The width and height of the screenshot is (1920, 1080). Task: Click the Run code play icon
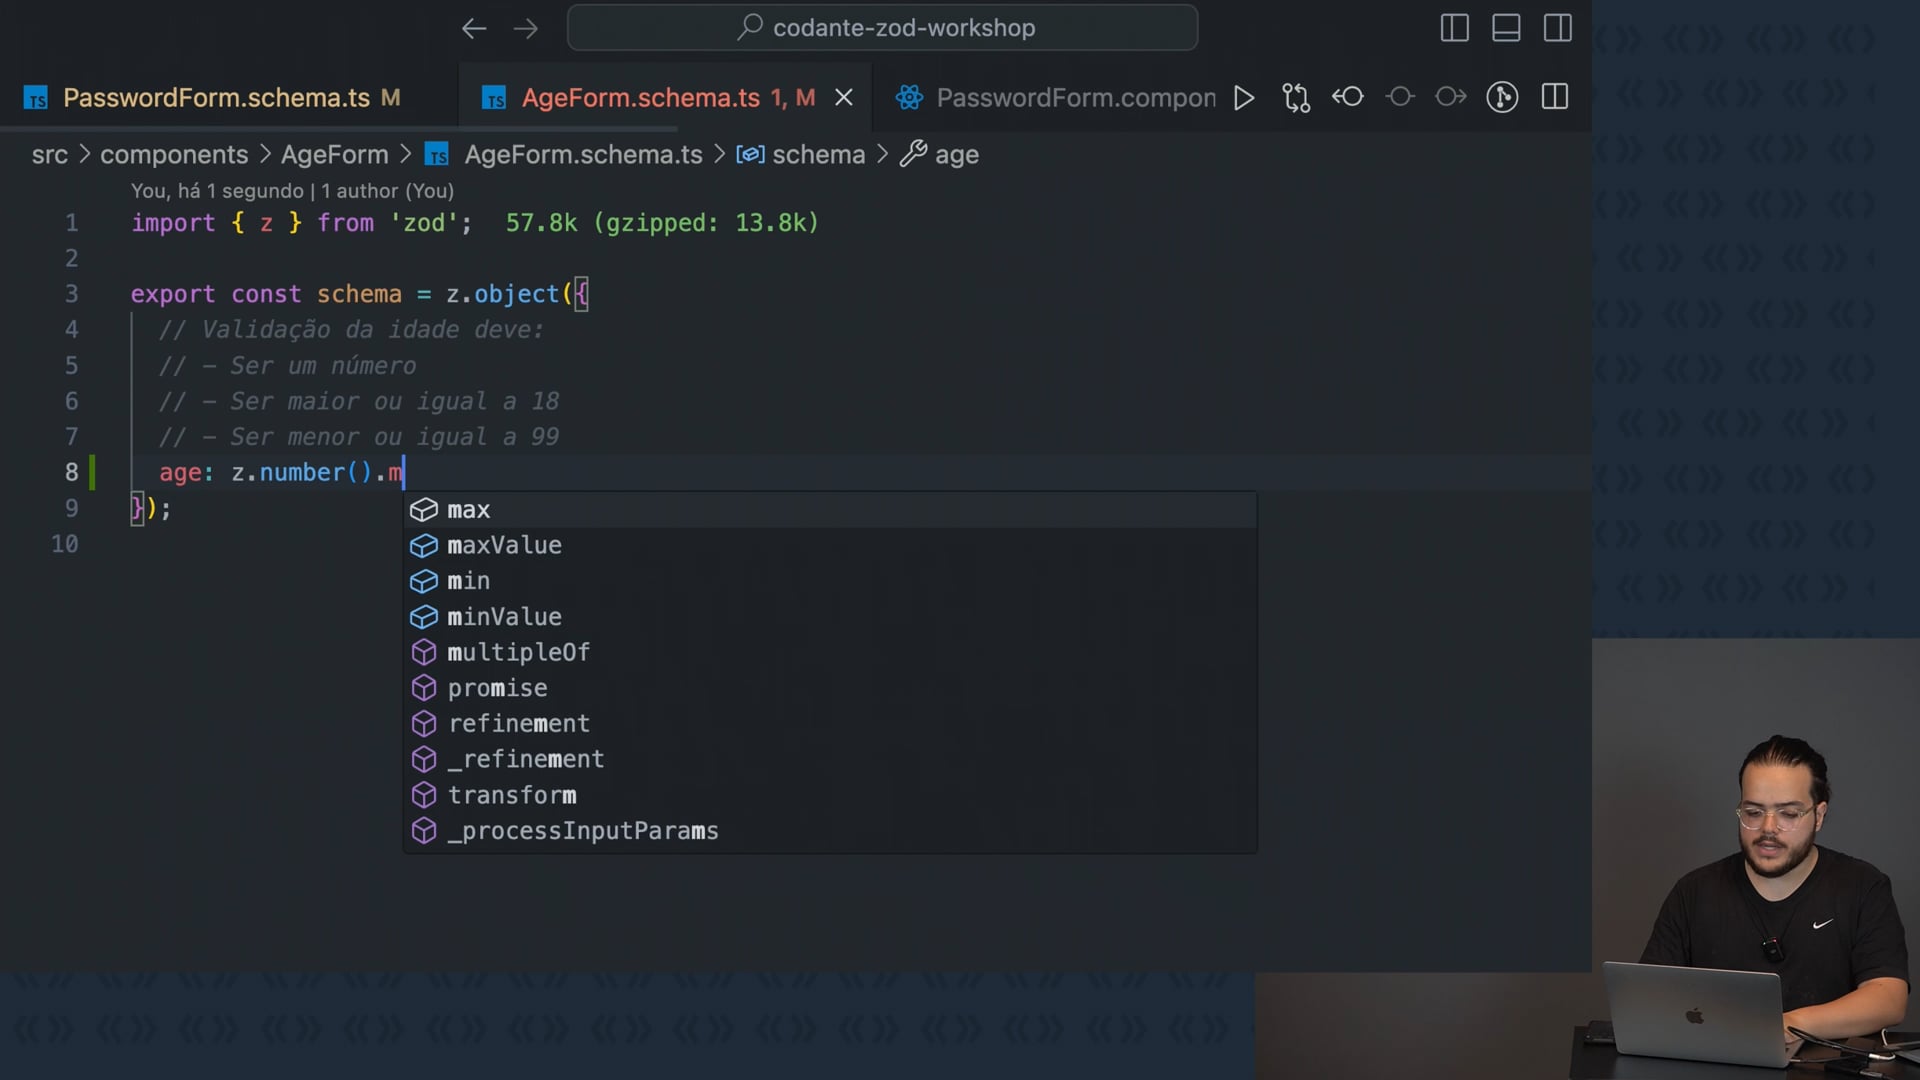(x=1244, y=97)
